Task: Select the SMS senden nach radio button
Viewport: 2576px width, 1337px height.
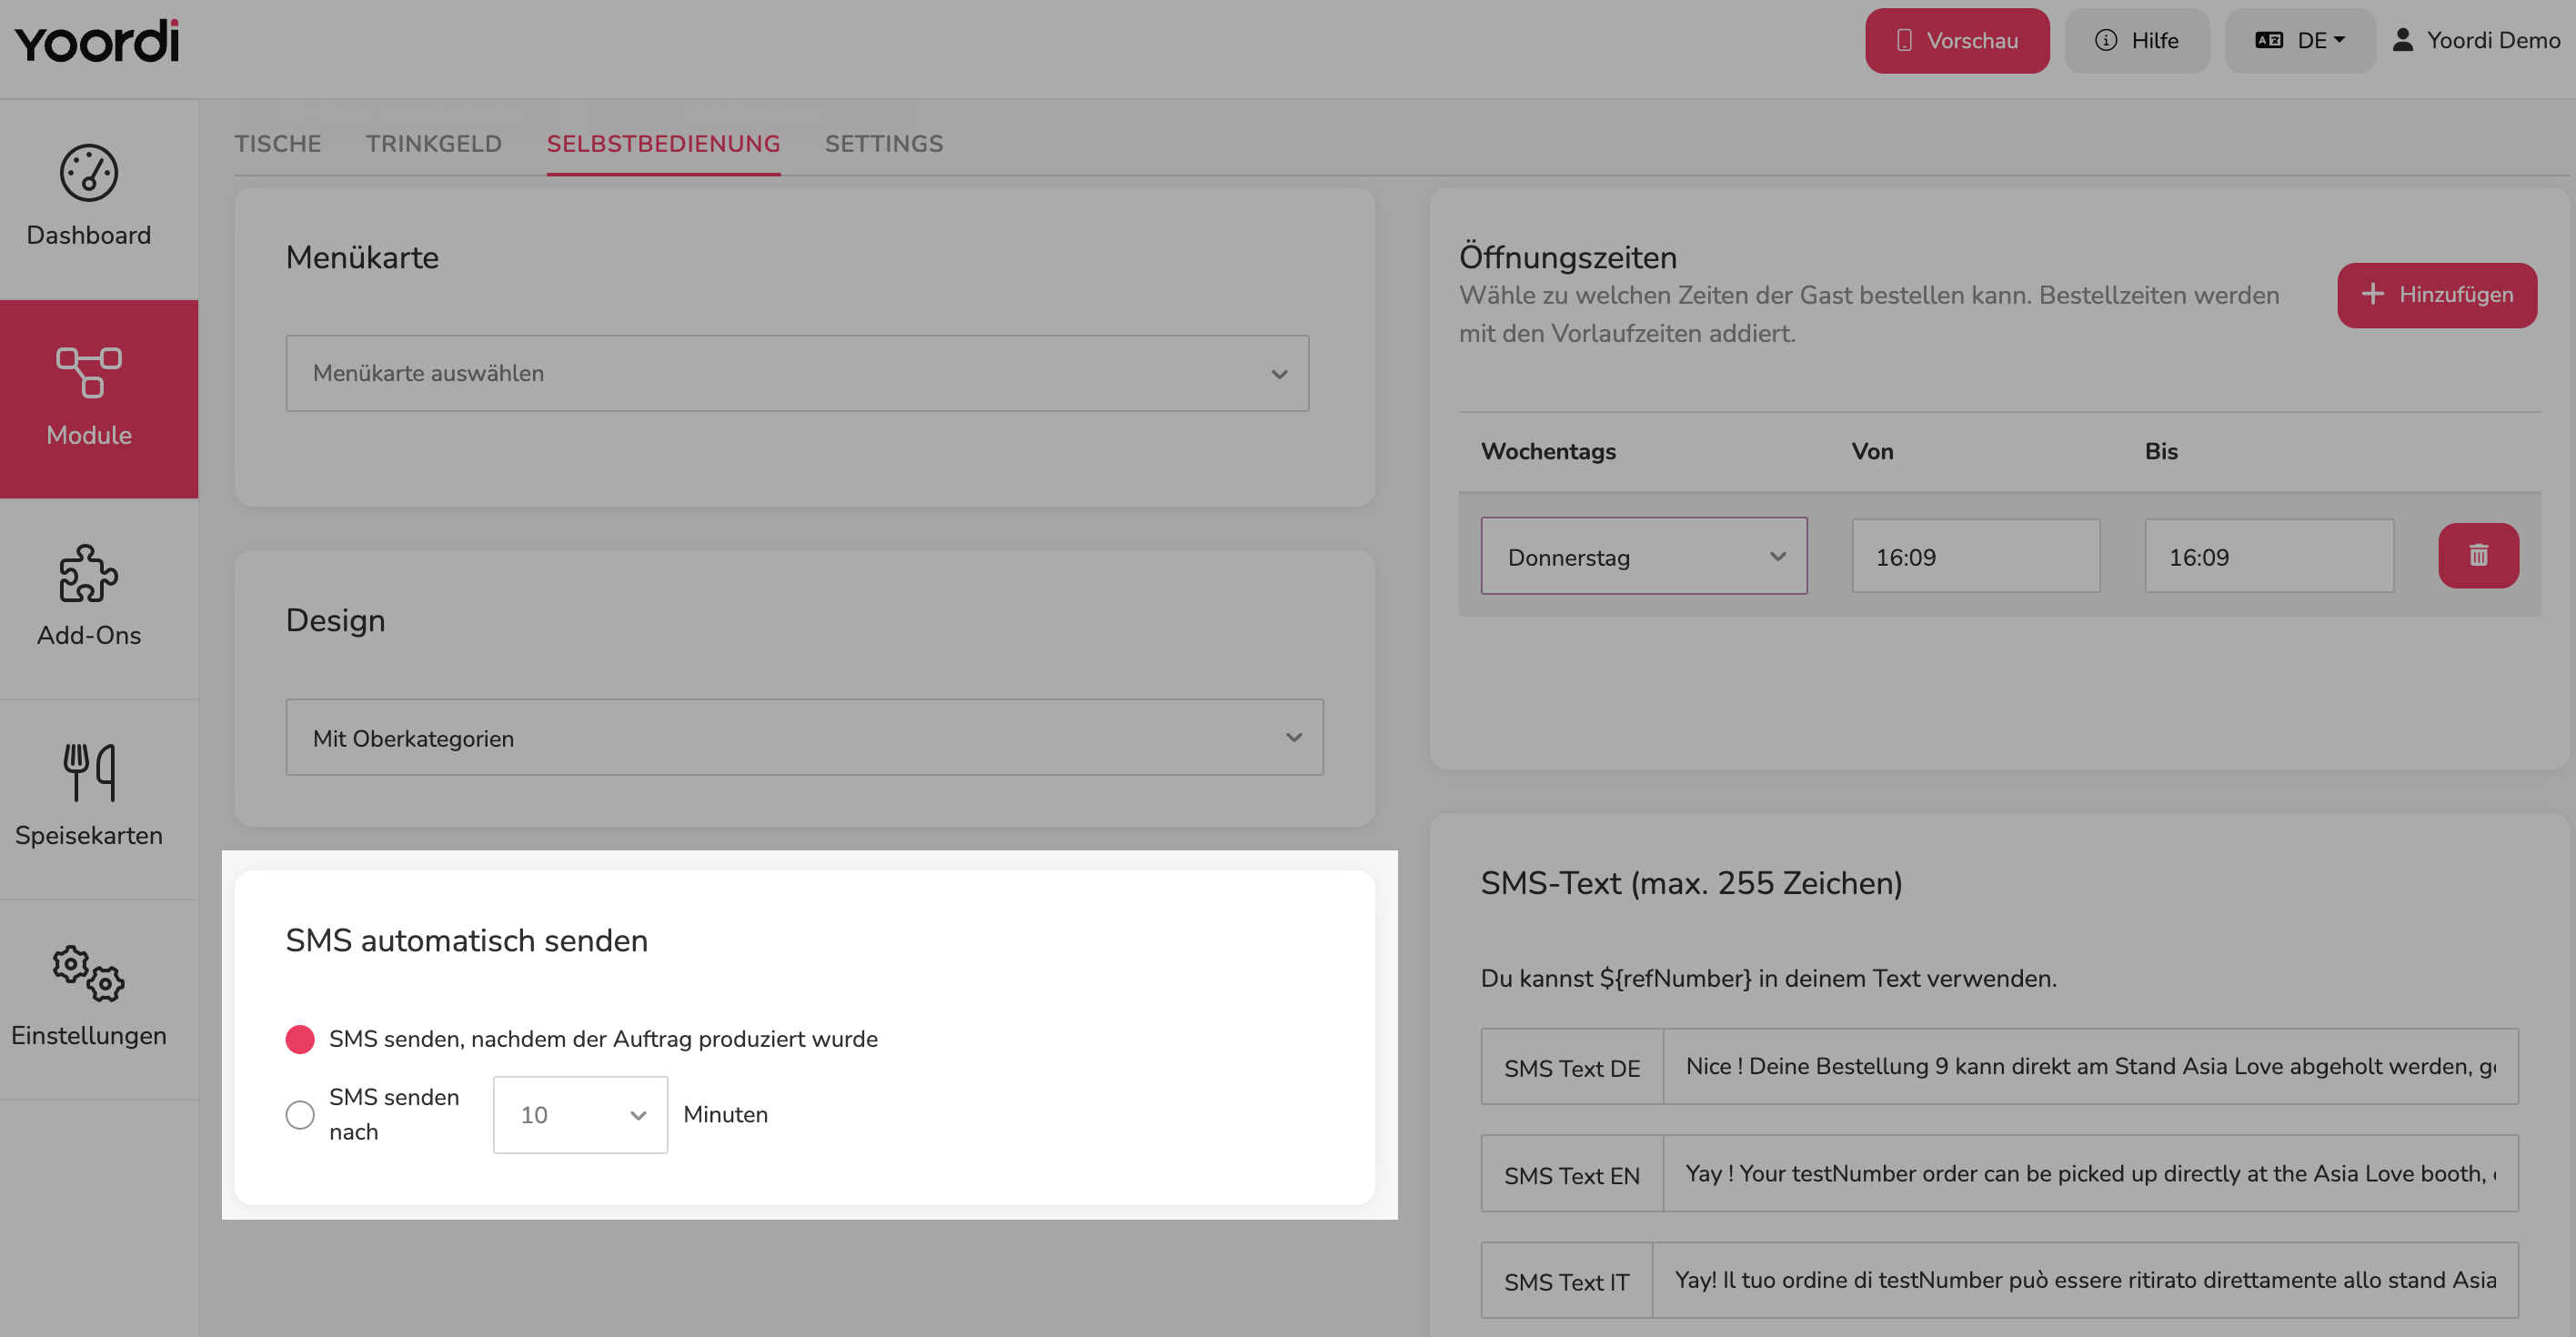Action: pyautogui.click(x=300, y=1114)
